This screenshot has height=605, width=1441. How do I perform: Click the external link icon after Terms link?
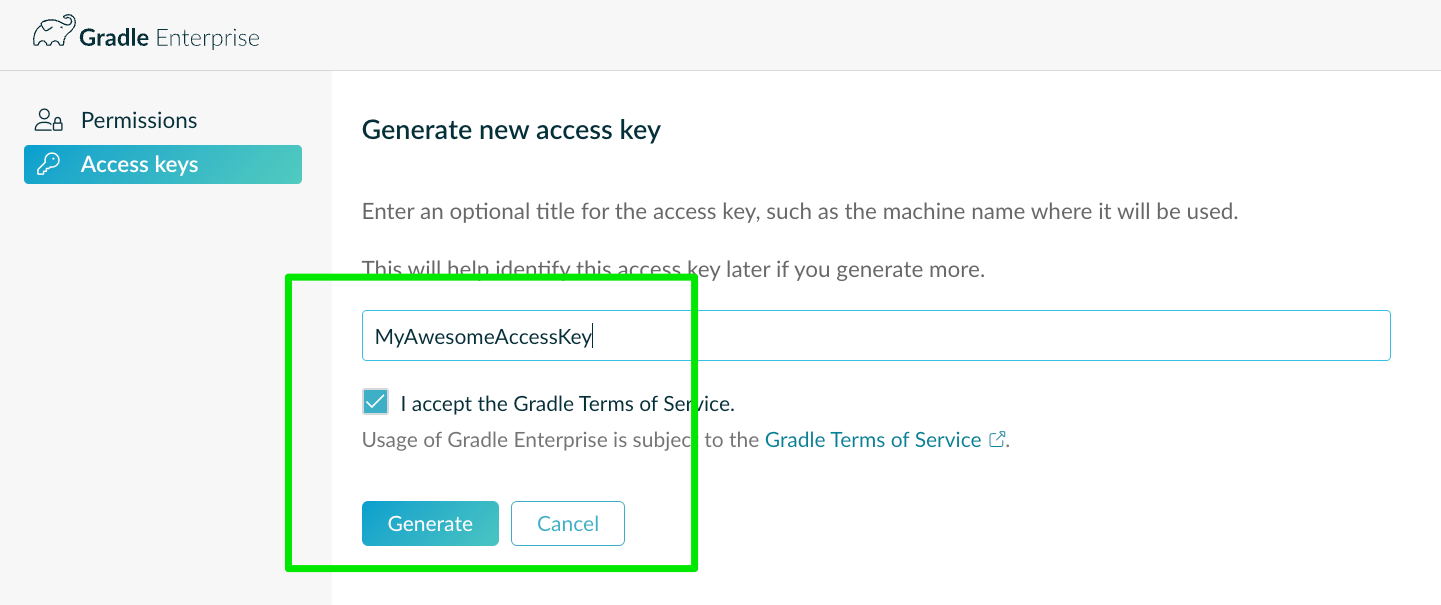[996, 439]
